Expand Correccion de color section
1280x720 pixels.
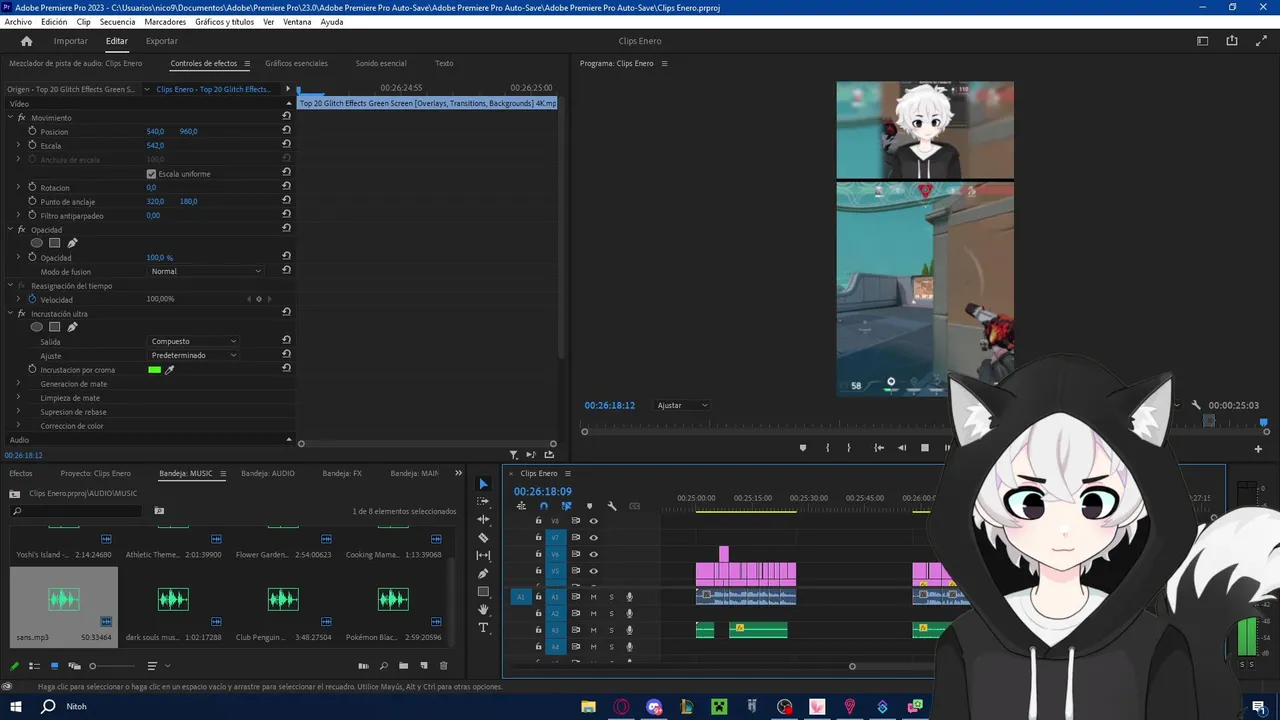click(x=18, y=426)
